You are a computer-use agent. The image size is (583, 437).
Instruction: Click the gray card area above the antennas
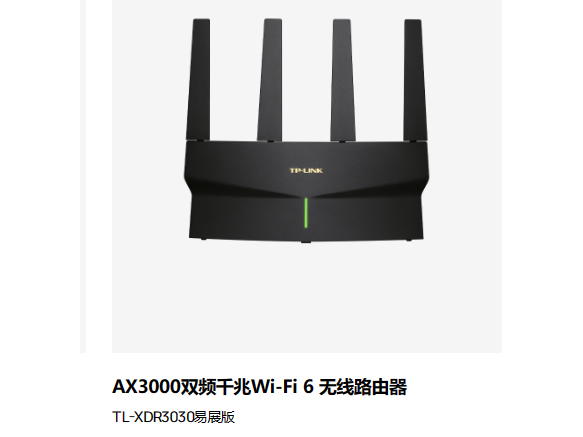307,8
